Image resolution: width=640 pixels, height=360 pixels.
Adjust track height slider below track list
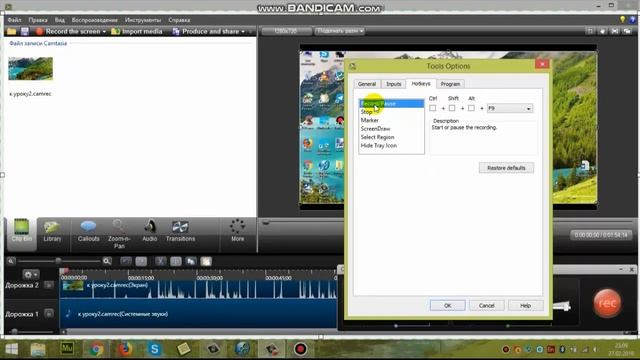[14, 331]
